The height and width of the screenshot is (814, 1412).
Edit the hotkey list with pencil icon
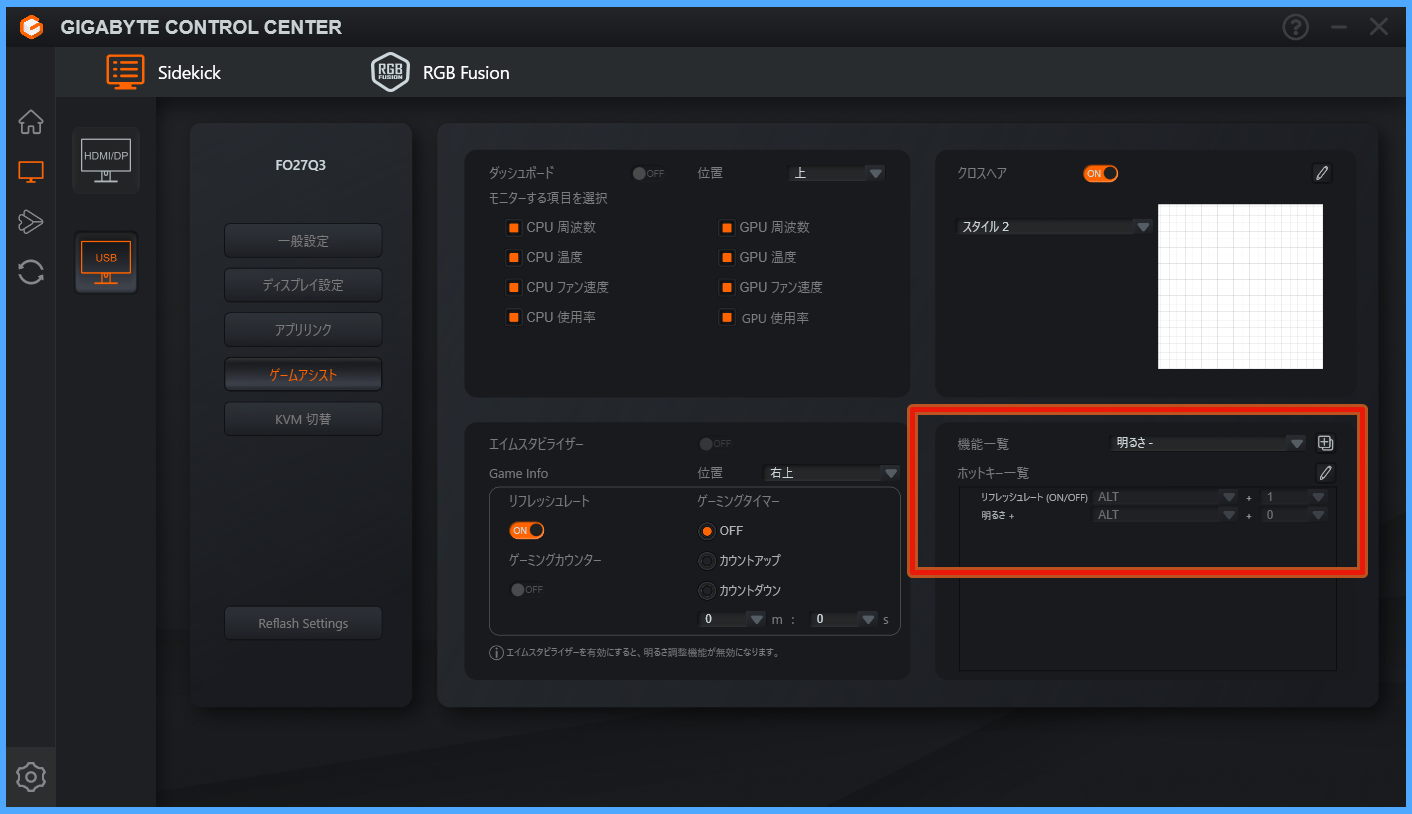point(1326,473)
